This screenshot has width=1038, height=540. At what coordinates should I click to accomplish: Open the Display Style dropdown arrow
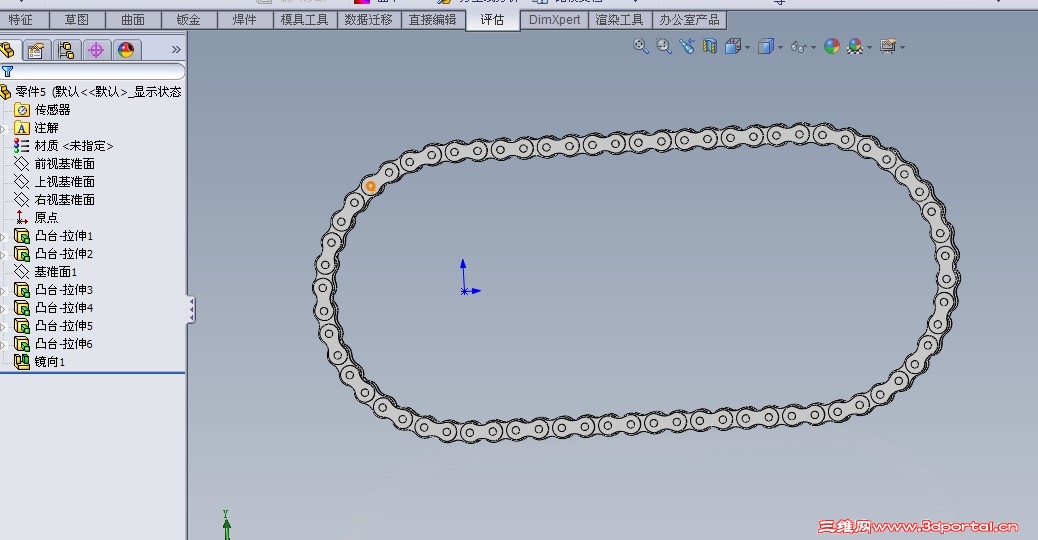[x=780, y=47]
